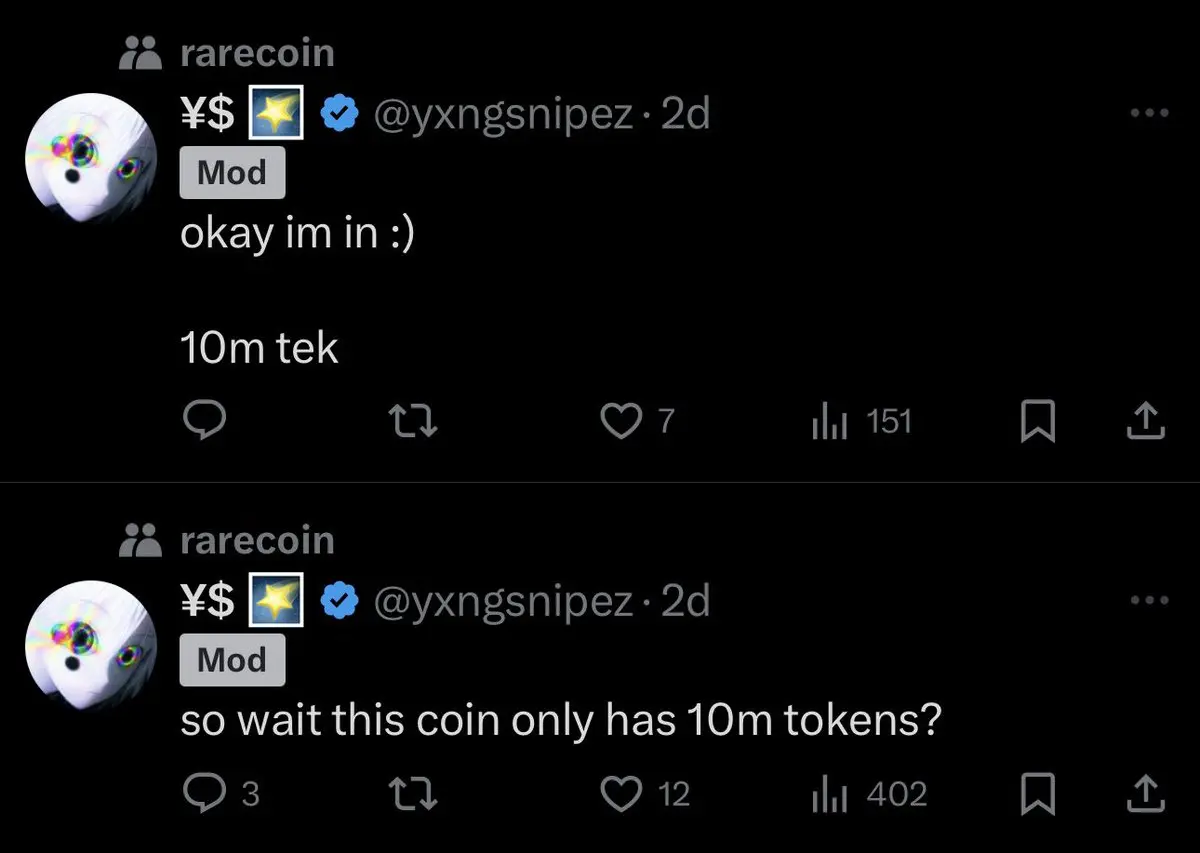View analytics showing 402 views

coord(869,794)
